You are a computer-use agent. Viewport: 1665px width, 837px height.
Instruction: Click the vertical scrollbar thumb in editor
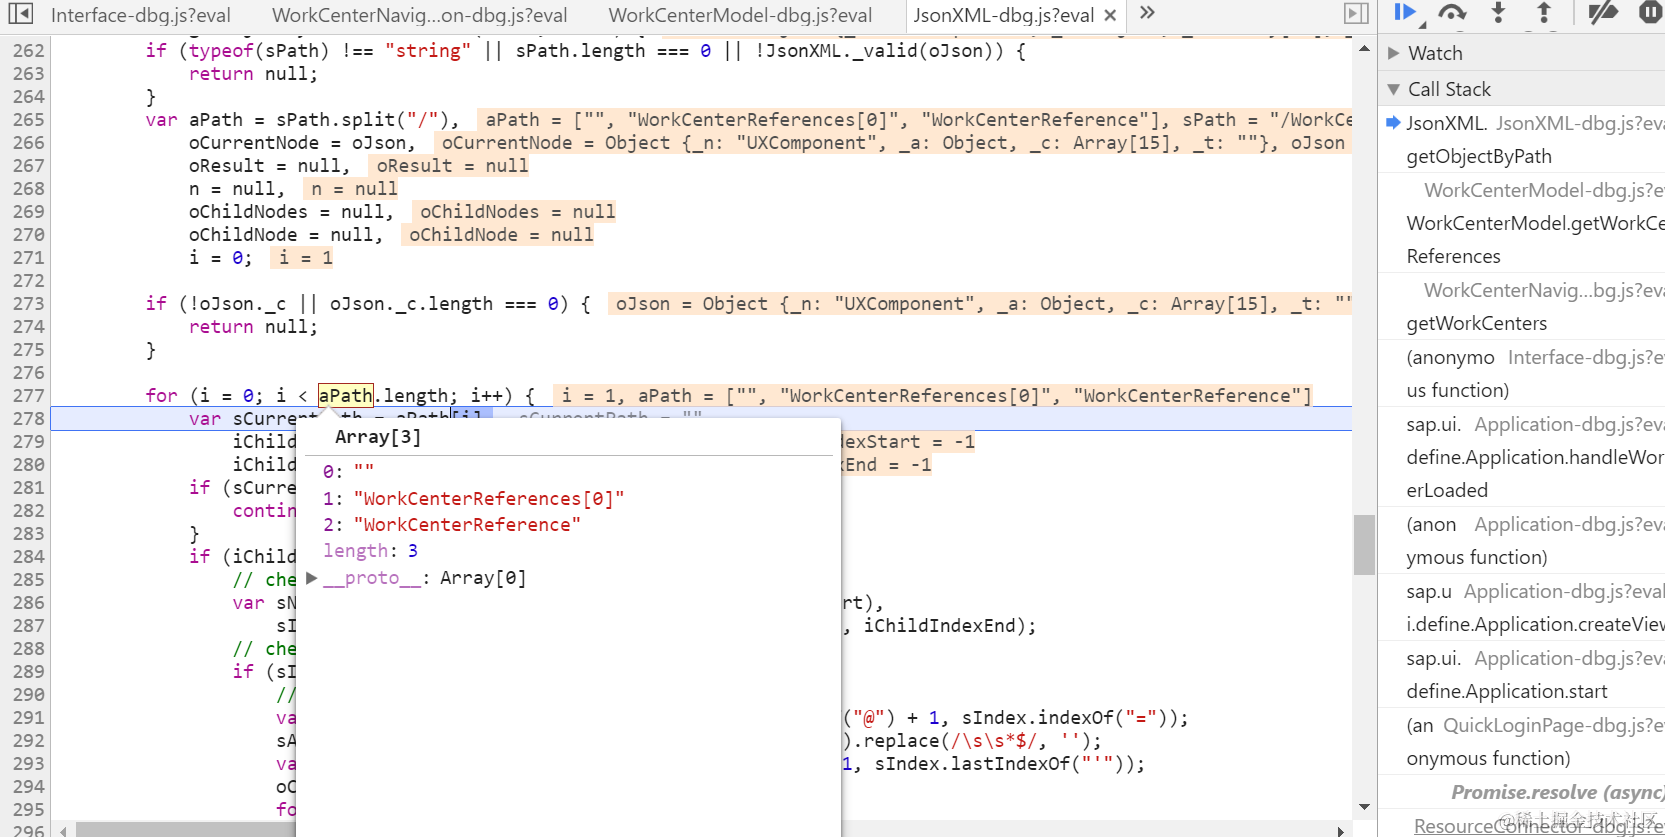point(1364,545)
